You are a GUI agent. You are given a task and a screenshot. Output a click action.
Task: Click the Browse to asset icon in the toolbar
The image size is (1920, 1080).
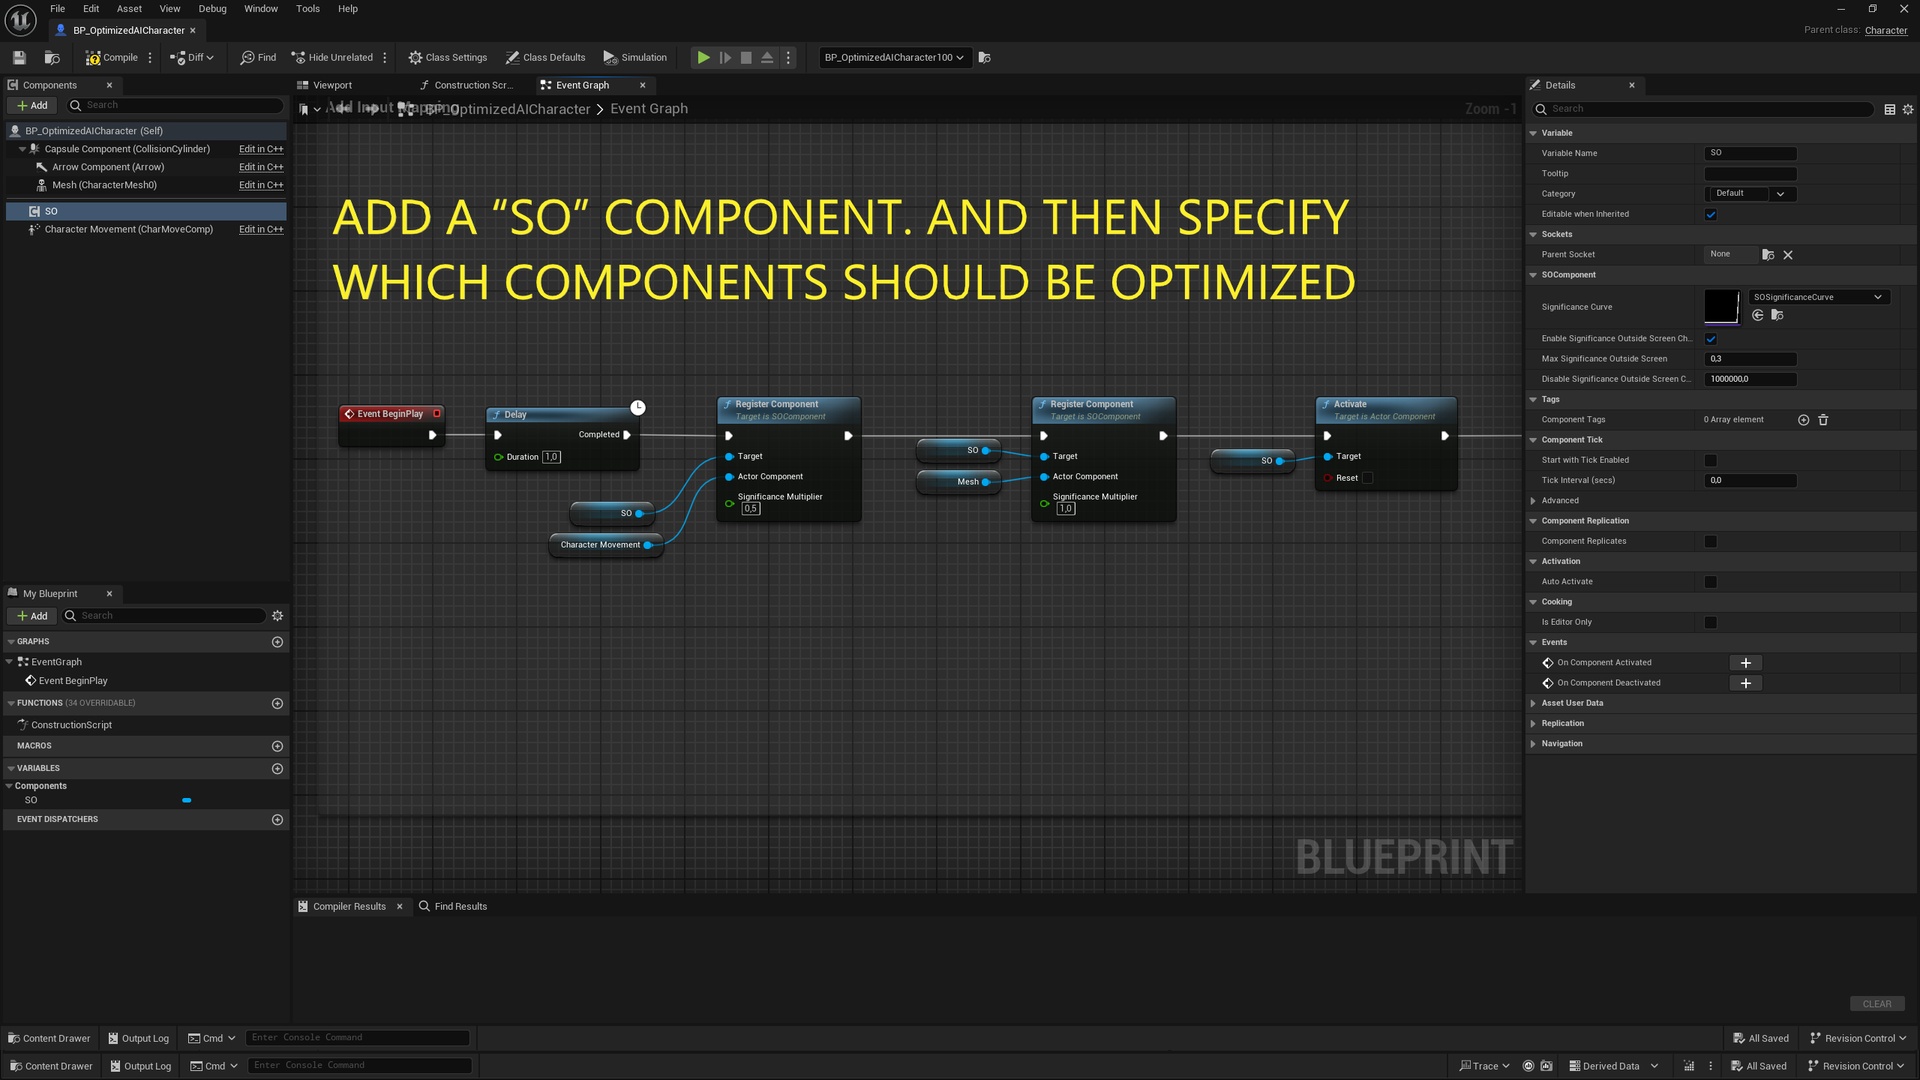pyautogui.click(x=52, y=58)
